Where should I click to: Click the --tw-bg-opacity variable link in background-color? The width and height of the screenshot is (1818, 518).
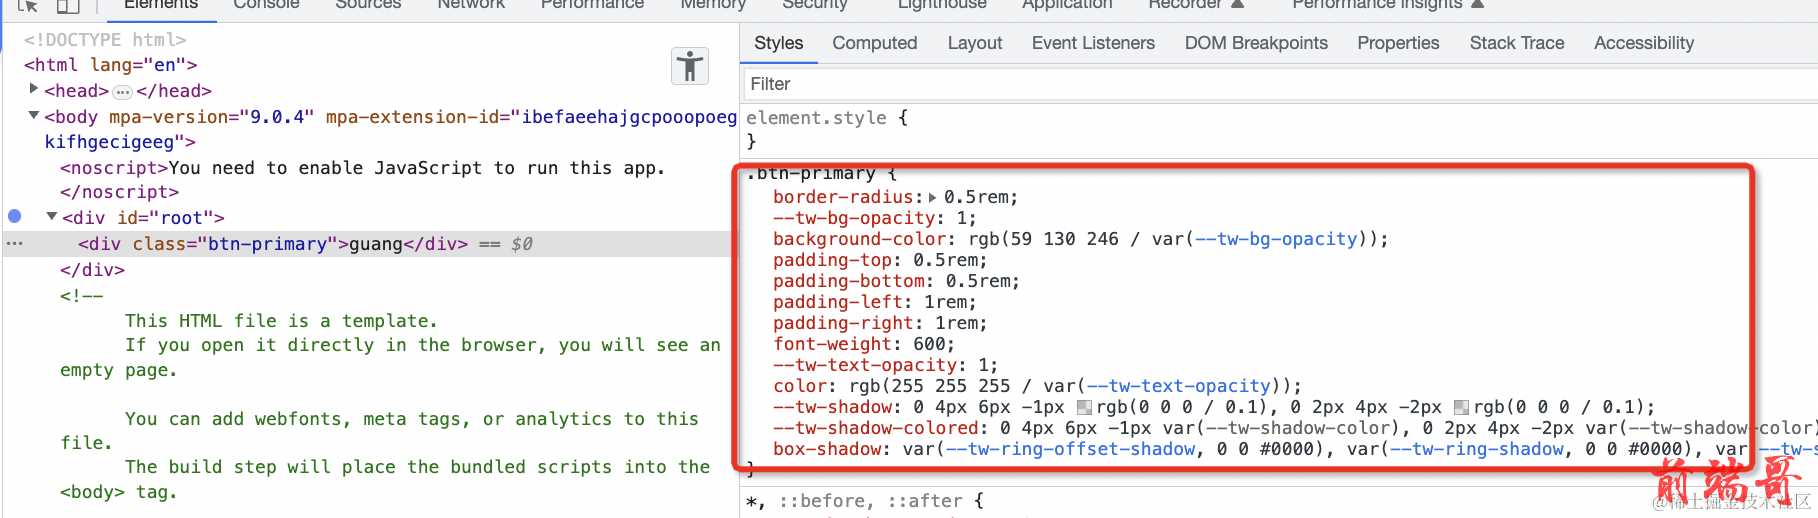click(1276, 239)
